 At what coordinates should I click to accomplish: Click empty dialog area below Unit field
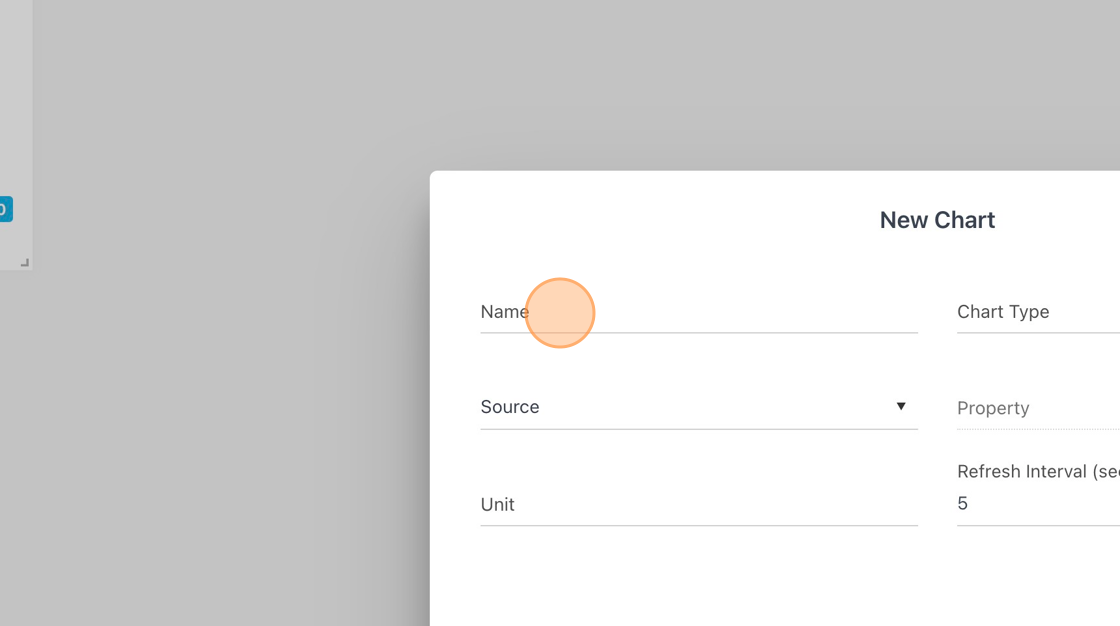tap(699, 579)
